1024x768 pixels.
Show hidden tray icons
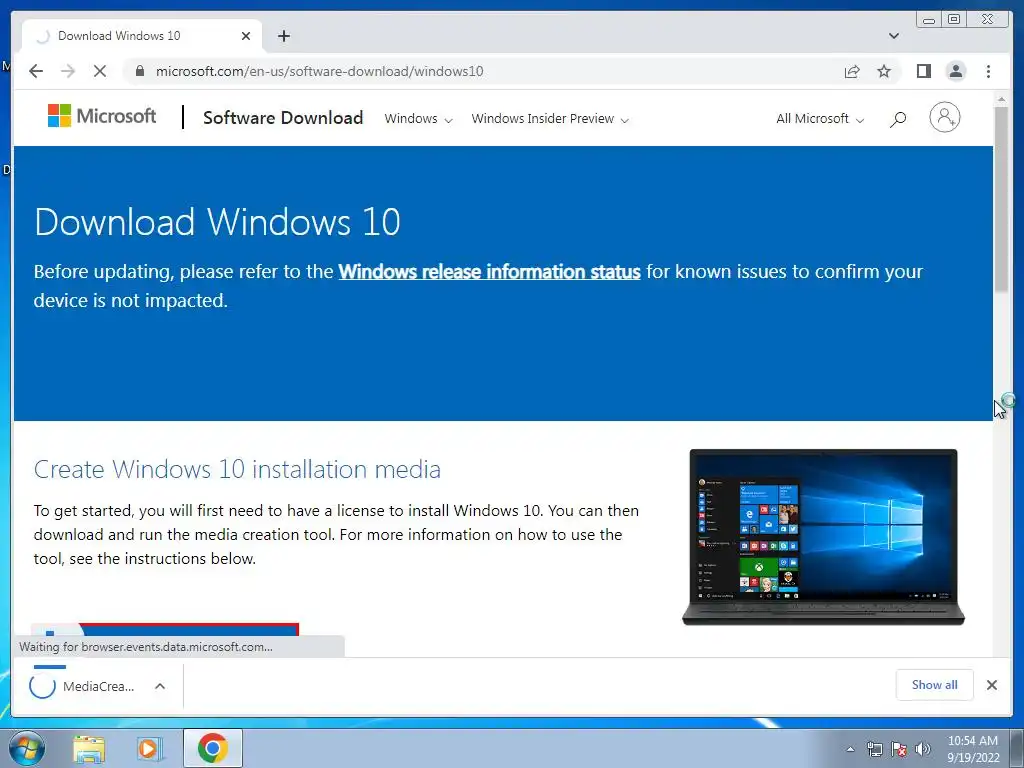coord(850,749)
